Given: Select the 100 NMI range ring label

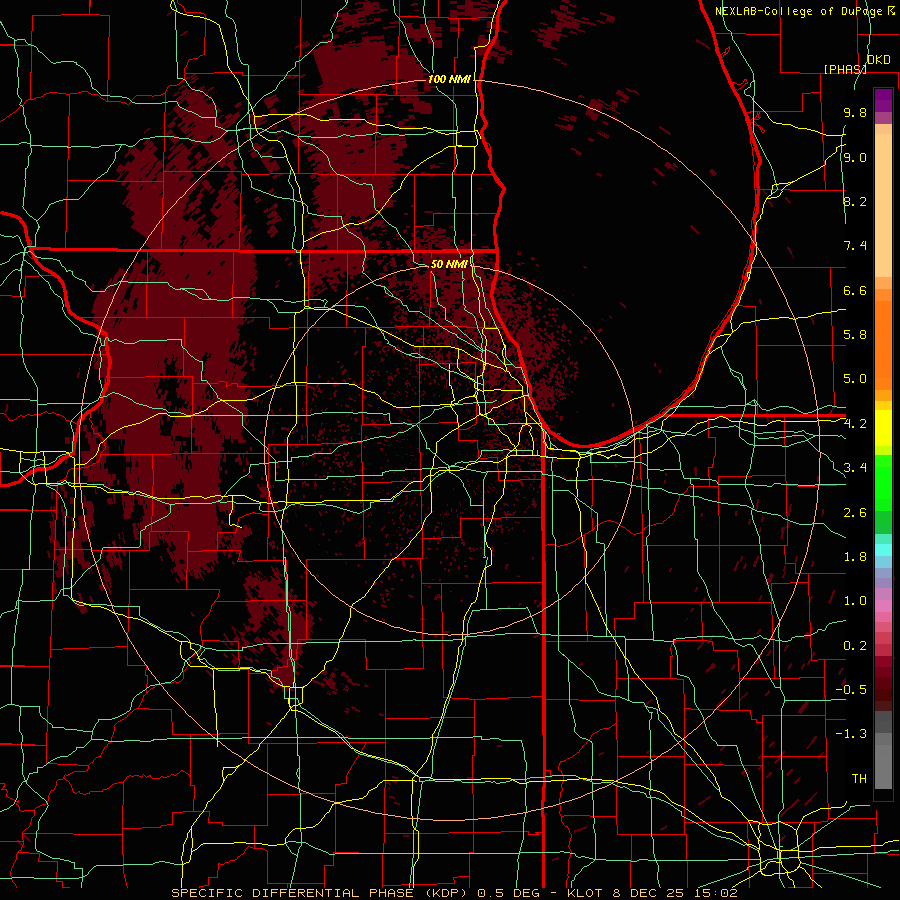Looking at the screenshot, I should [449, 79].
